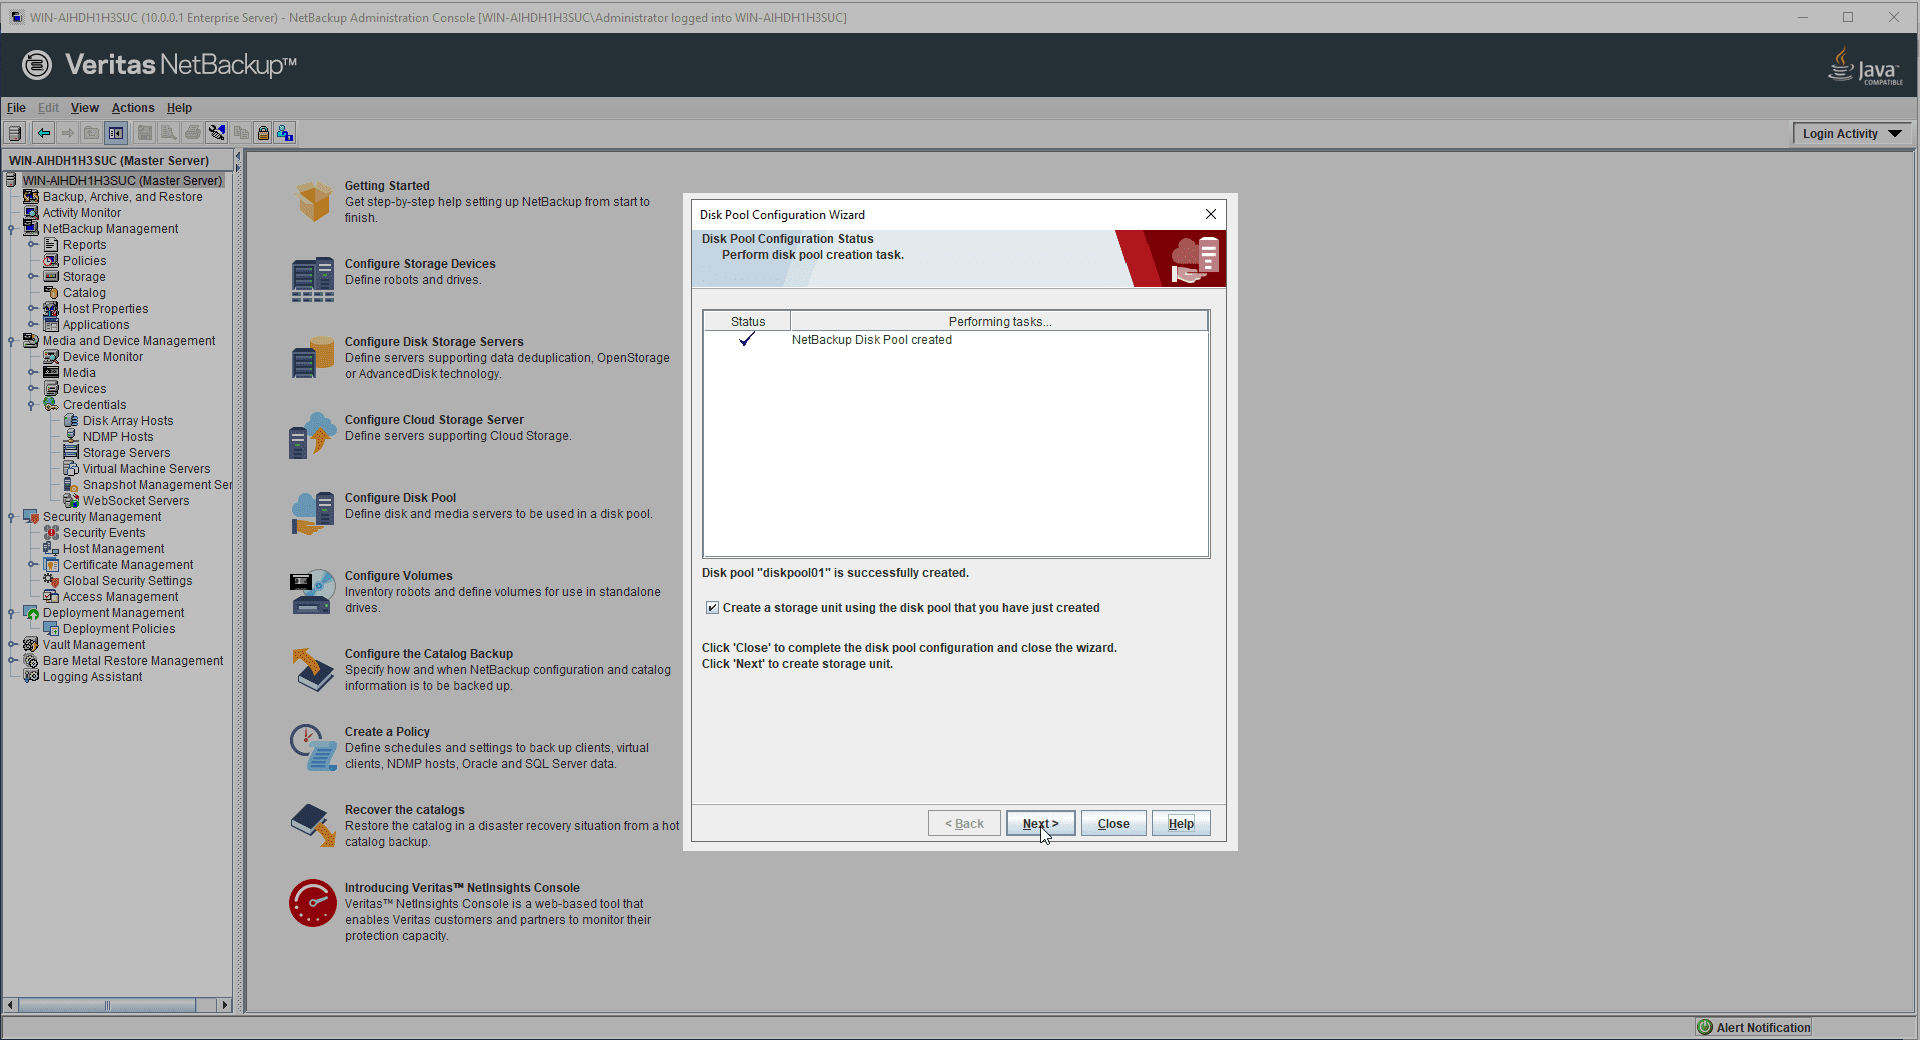
Task: Click the padlock icon in toolbar
Action: tap(263, 133)
